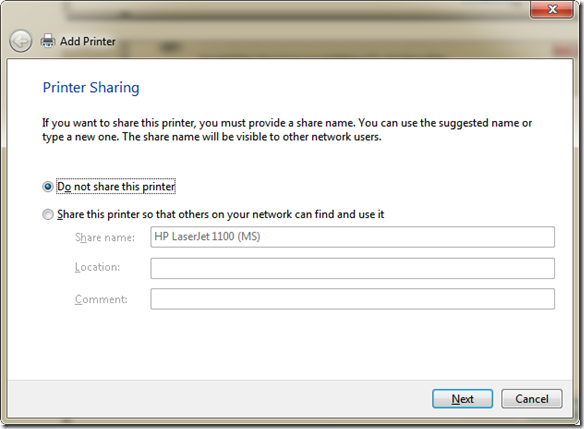Proceed with the Next button

[462, 399]
